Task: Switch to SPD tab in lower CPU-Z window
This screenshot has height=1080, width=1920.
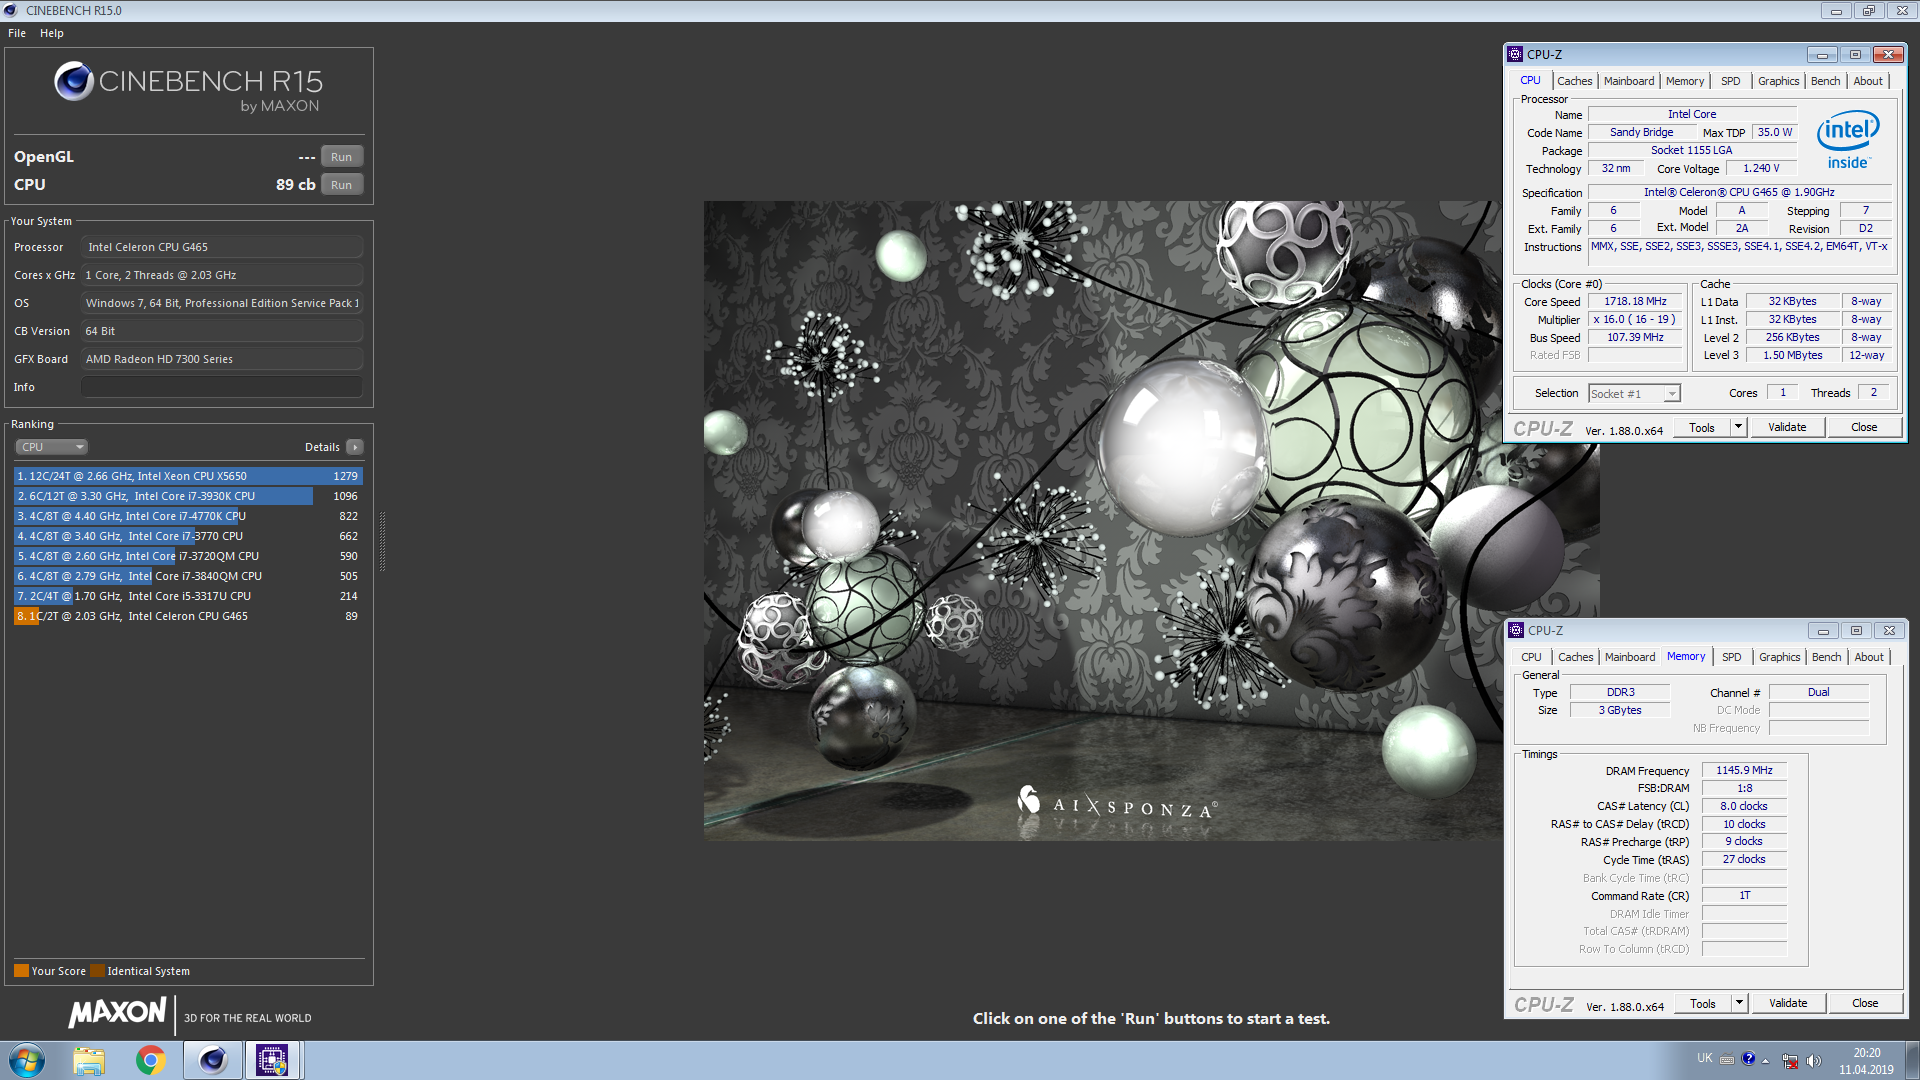Action: point(1732,657)
